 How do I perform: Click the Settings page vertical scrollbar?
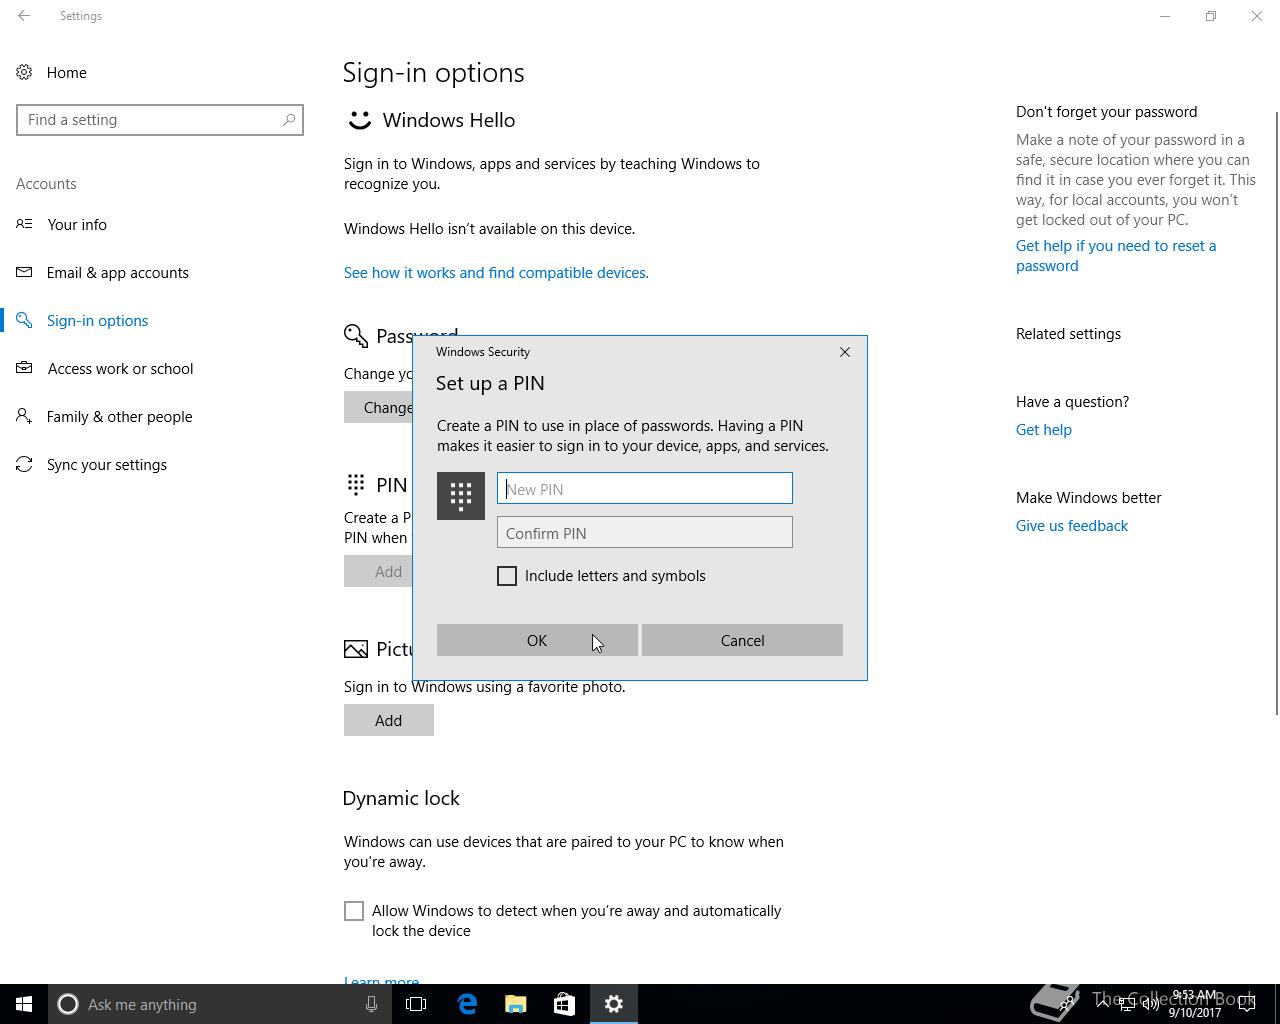(x=1275, y=412)
